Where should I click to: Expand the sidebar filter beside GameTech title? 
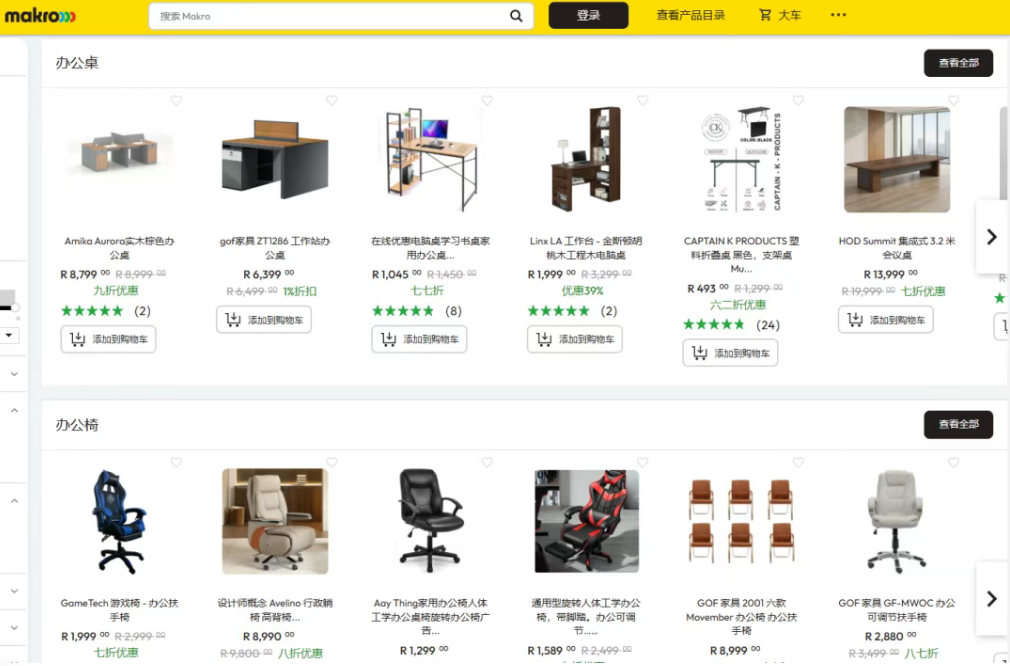[14, 591]
